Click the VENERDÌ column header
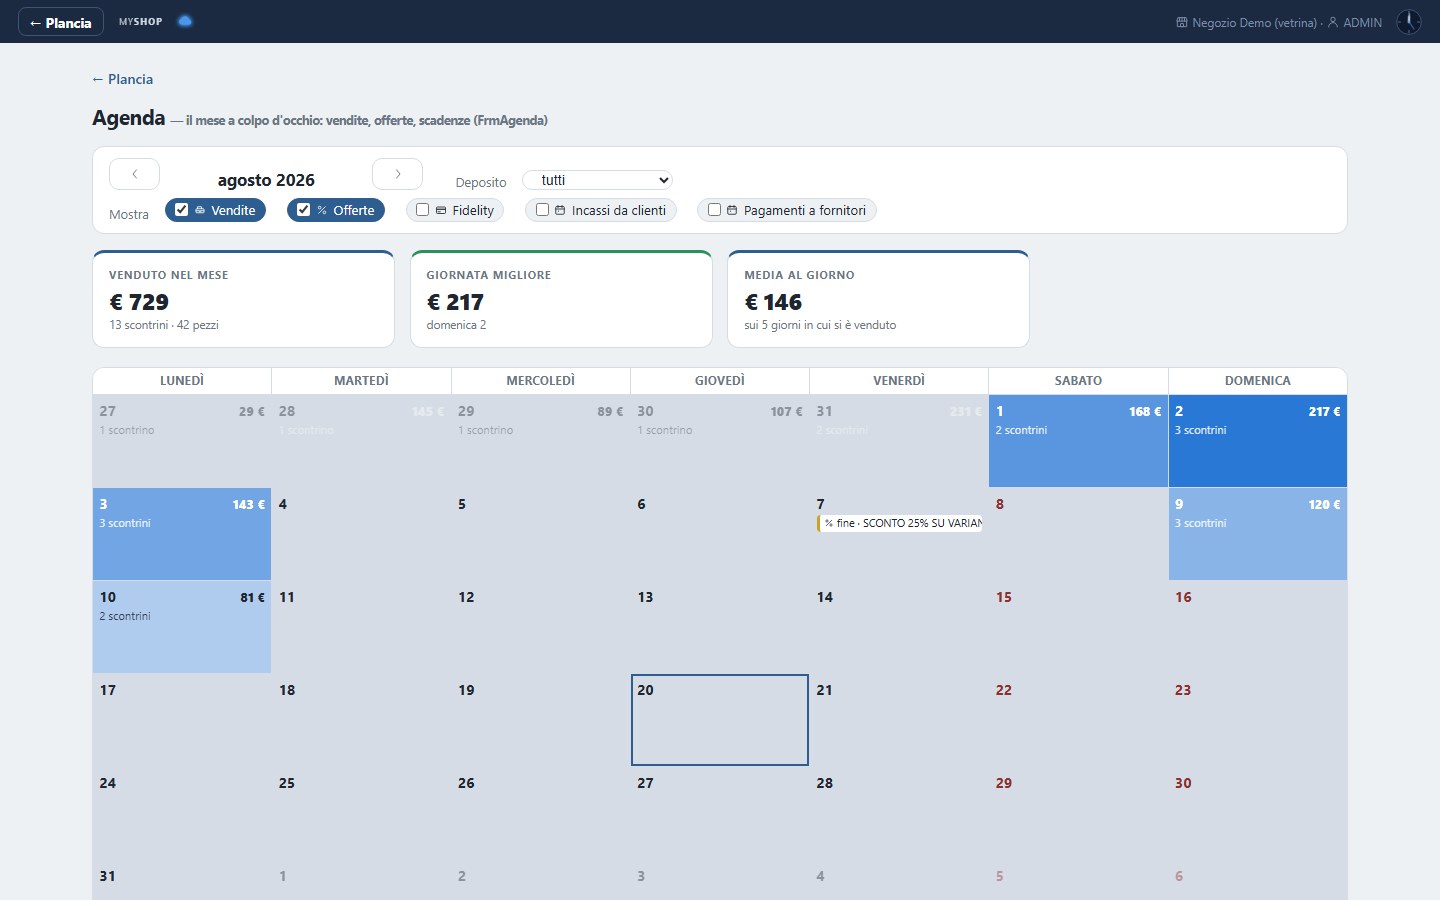 click(x=899, y=381)
